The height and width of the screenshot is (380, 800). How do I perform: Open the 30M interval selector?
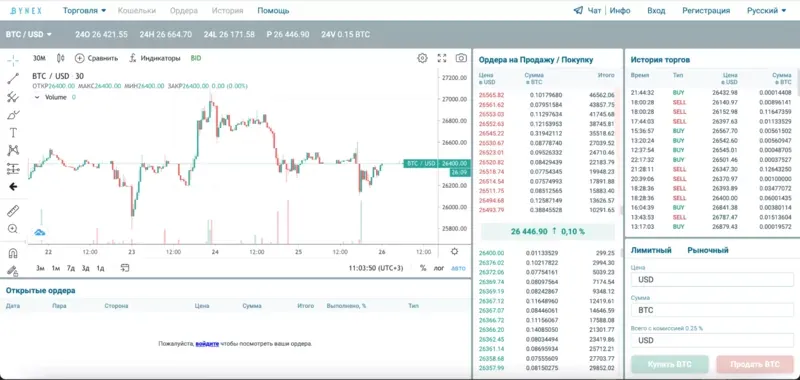[x=39, y=58]
